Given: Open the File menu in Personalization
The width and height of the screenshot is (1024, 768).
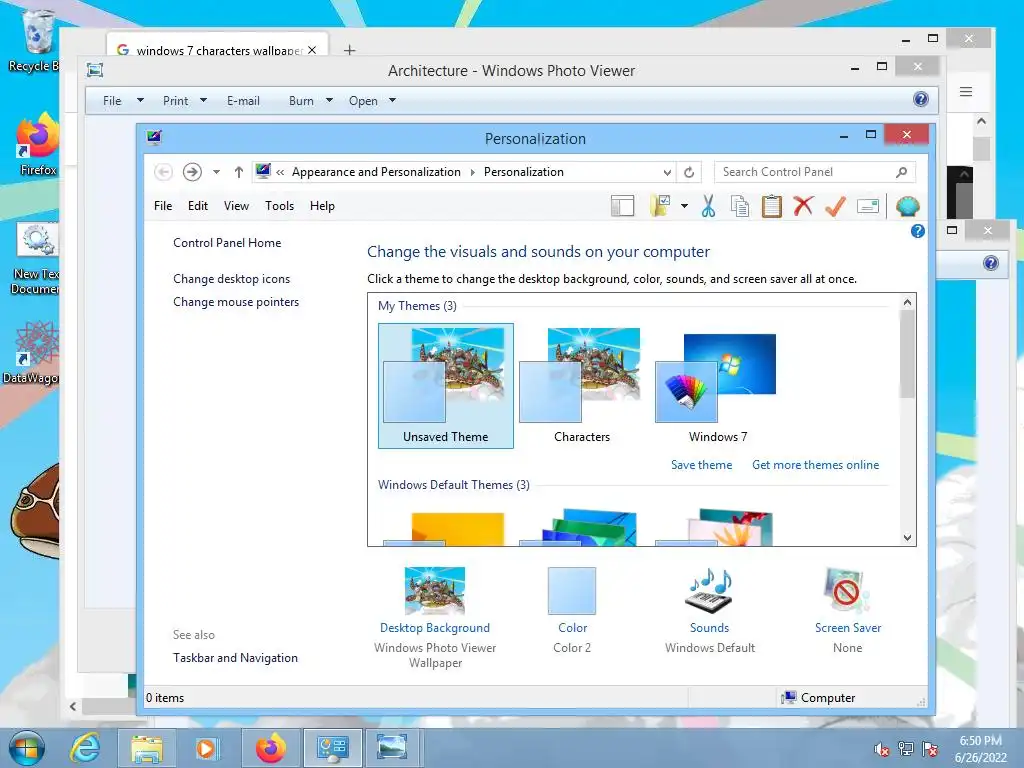Looking at the screenshot, I should click(163, 206).
